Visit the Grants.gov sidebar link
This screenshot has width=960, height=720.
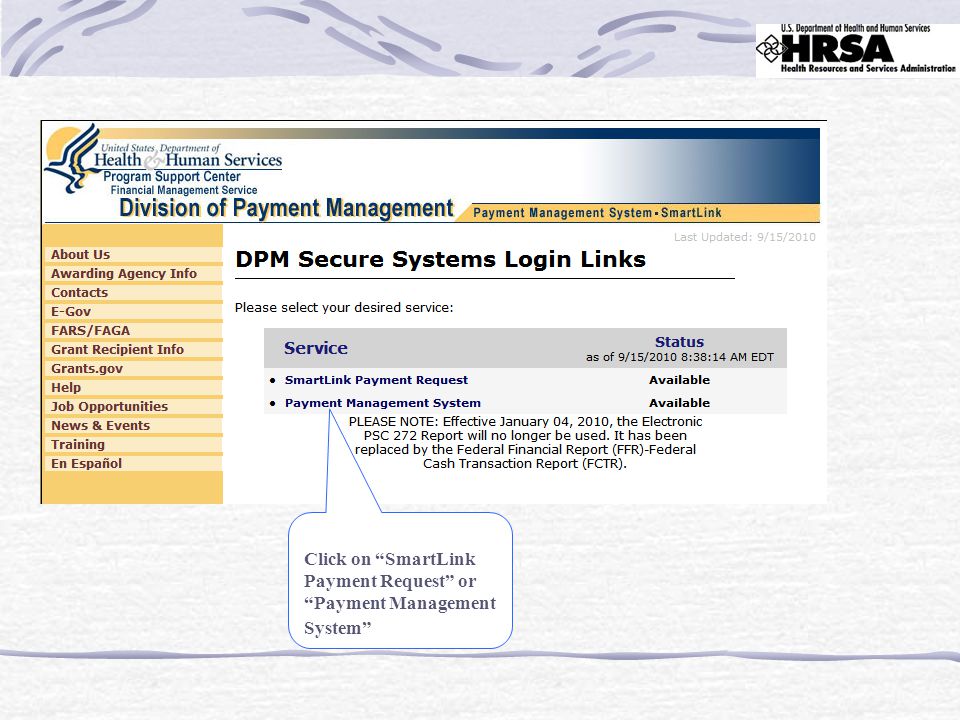(x=87, y=369)
